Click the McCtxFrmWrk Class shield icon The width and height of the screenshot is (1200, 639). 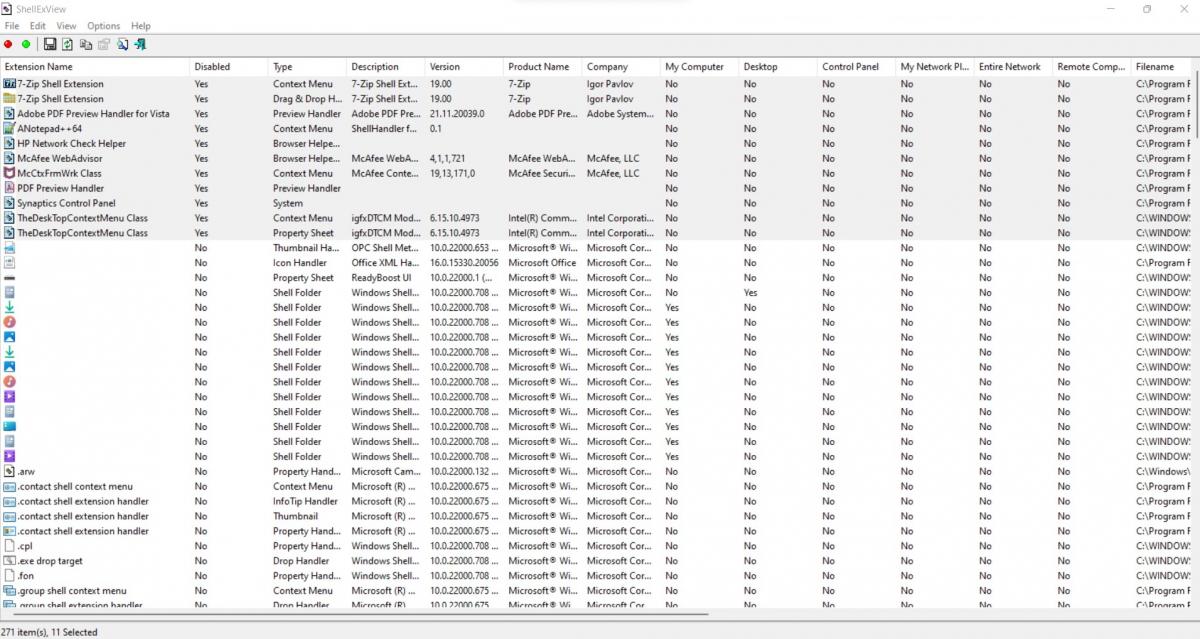tap(10, 173)
